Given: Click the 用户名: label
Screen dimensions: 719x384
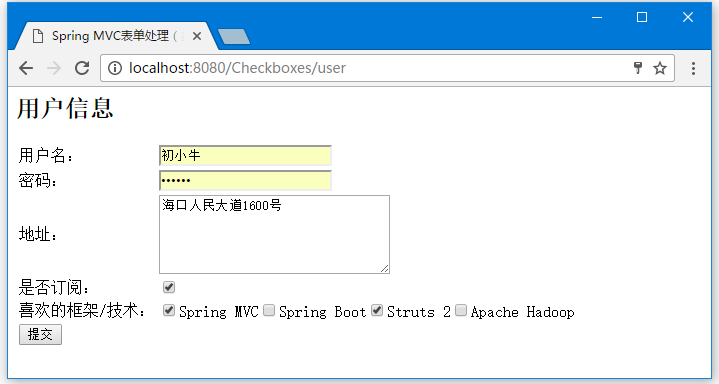Looking at the screenshot, I should point(46,156).
